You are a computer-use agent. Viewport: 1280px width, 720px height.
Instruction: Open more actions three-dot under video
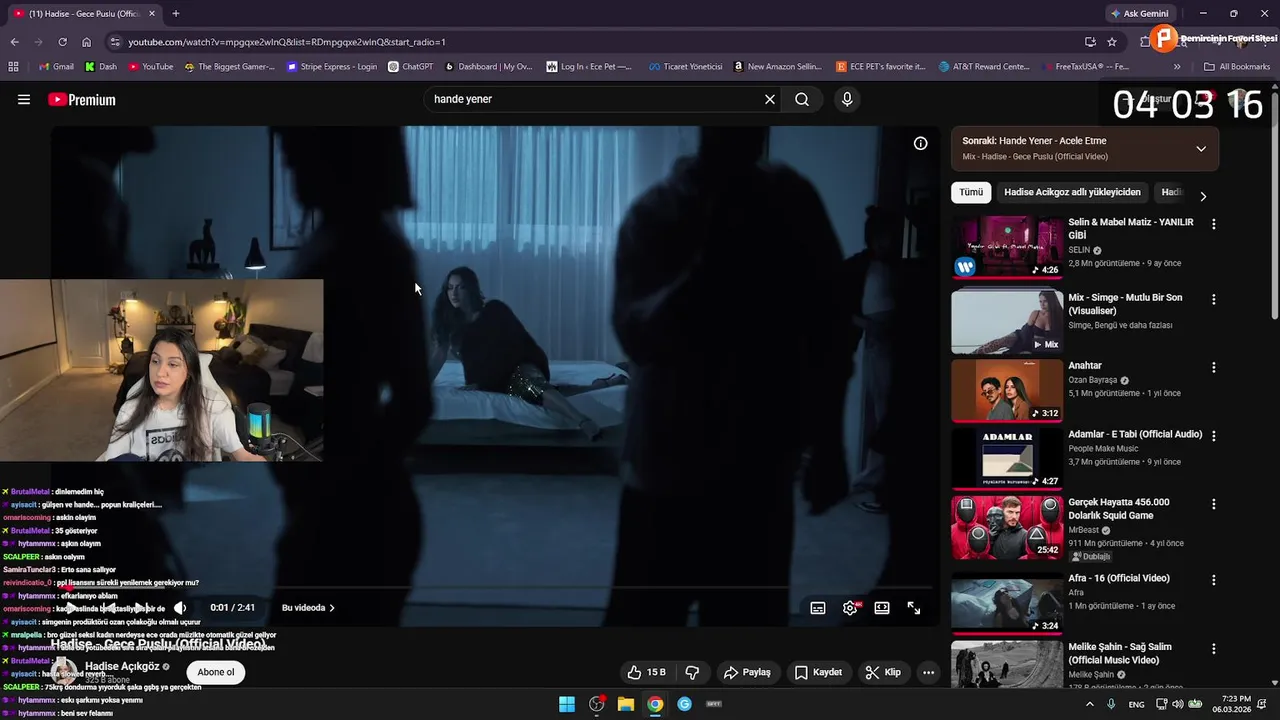[x=928, y=672]
